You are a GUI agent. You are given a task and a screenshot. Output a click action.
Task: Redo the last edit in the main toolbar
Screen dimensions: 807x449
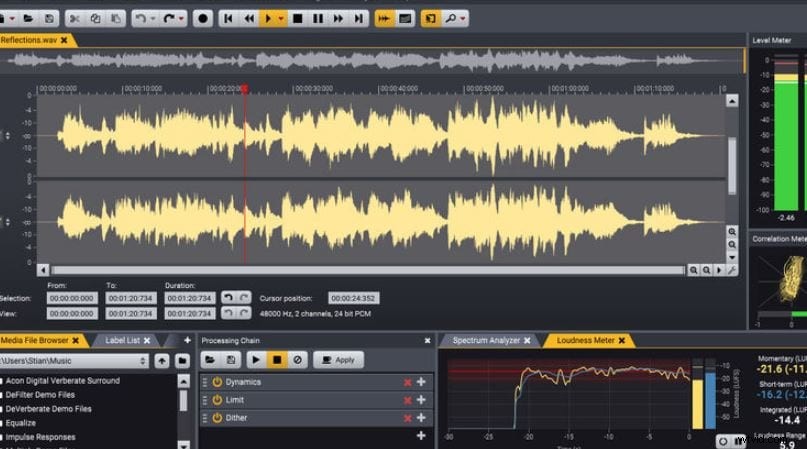(168, 19)
